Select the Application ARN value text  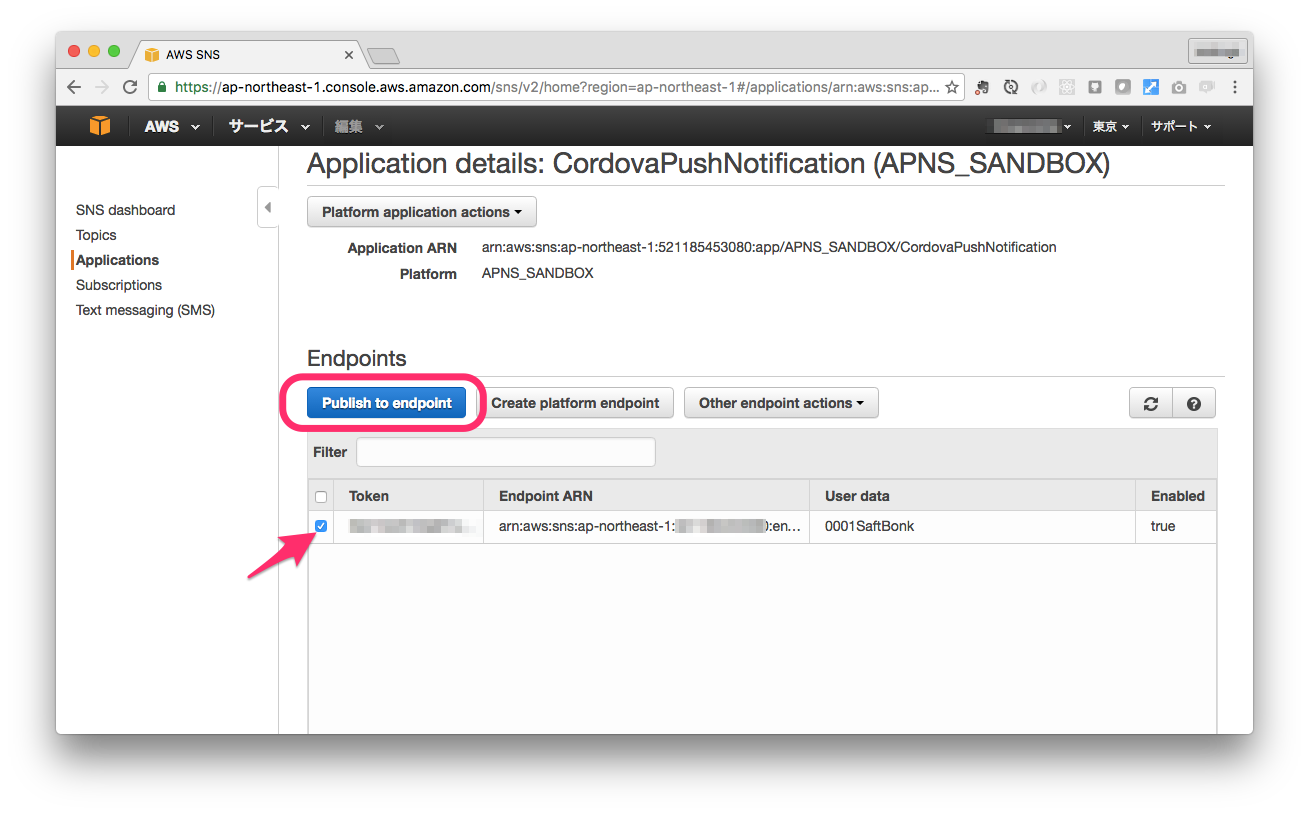(x=769, y=247)
